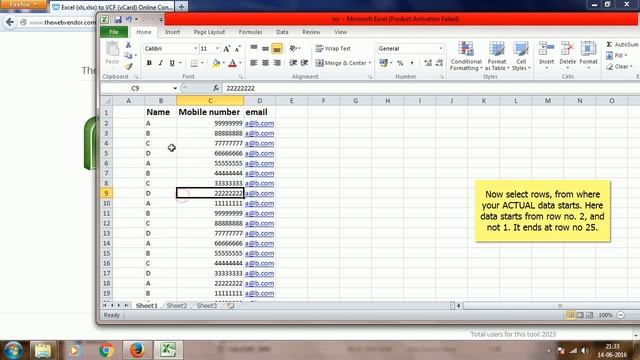Click the Copy icon

click(128, 55)
